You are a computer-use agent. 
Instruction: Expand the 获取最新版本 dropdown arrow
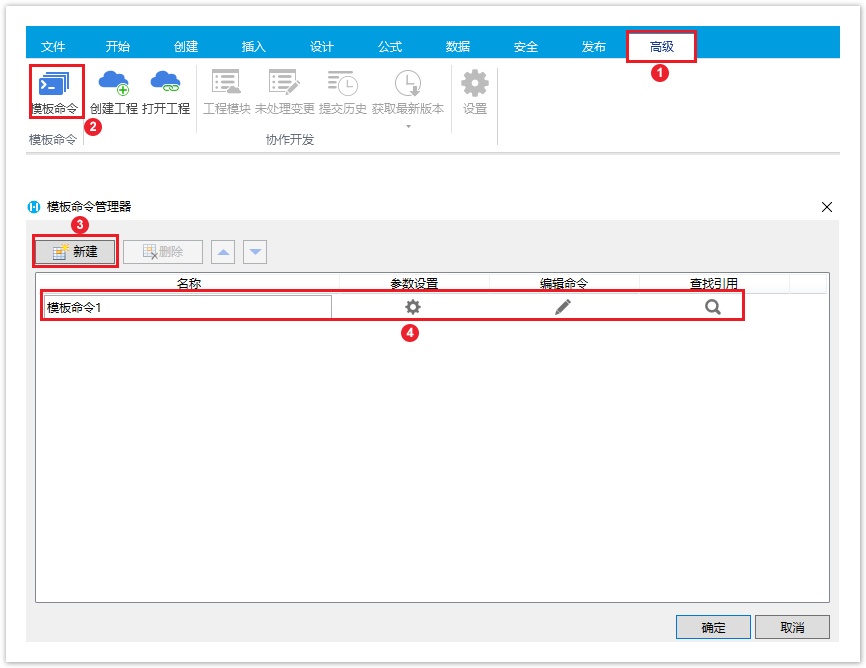(408, 127)
